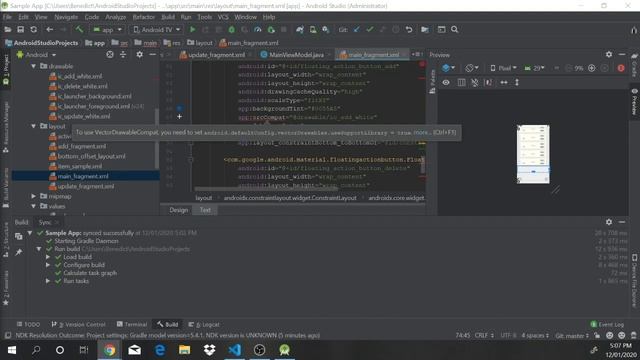Screen dimensions: 640x360
Task: Toggle the read-only lock icon in status bar
Action: [597, 336]
